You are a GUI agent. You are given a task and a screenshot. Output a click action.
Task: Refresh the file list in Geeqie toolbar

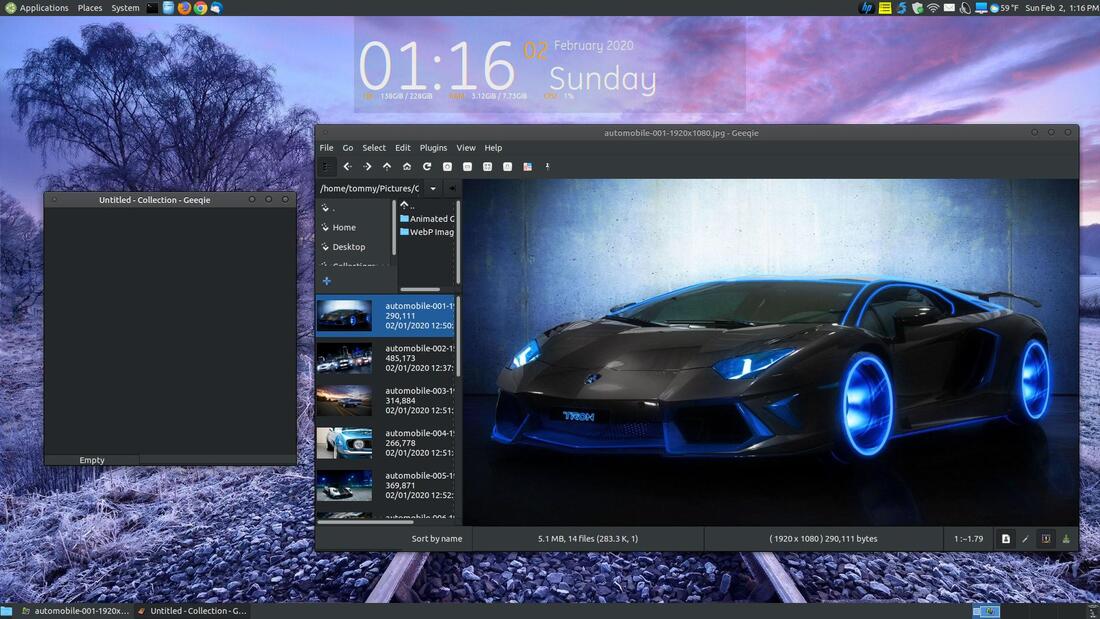(427, 167)
